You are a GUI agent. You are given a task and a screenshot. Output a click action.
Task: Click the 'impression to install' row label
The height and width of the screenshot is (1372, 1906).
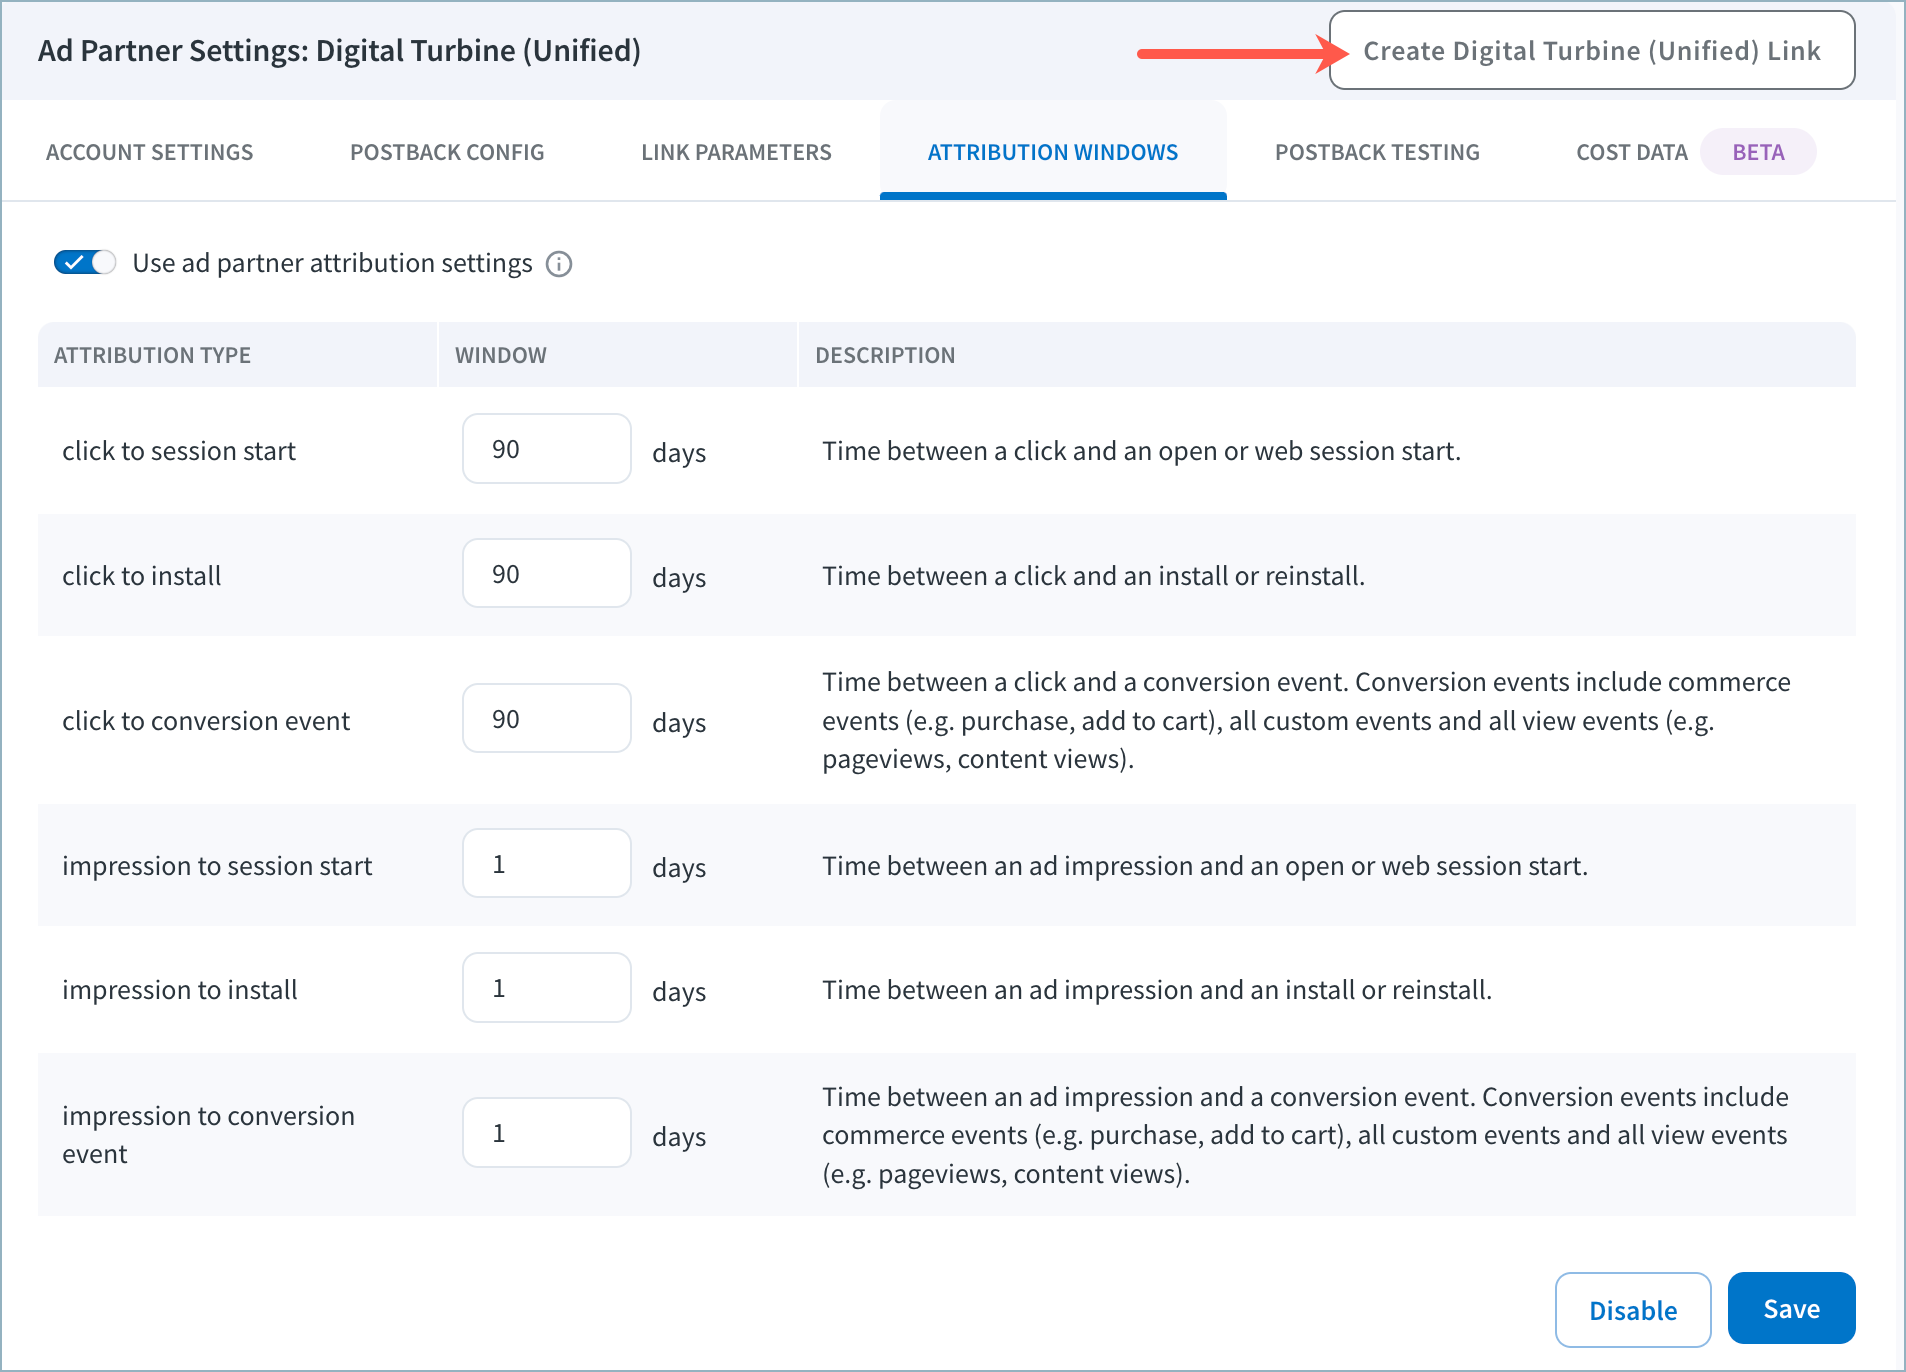[180, 990]
